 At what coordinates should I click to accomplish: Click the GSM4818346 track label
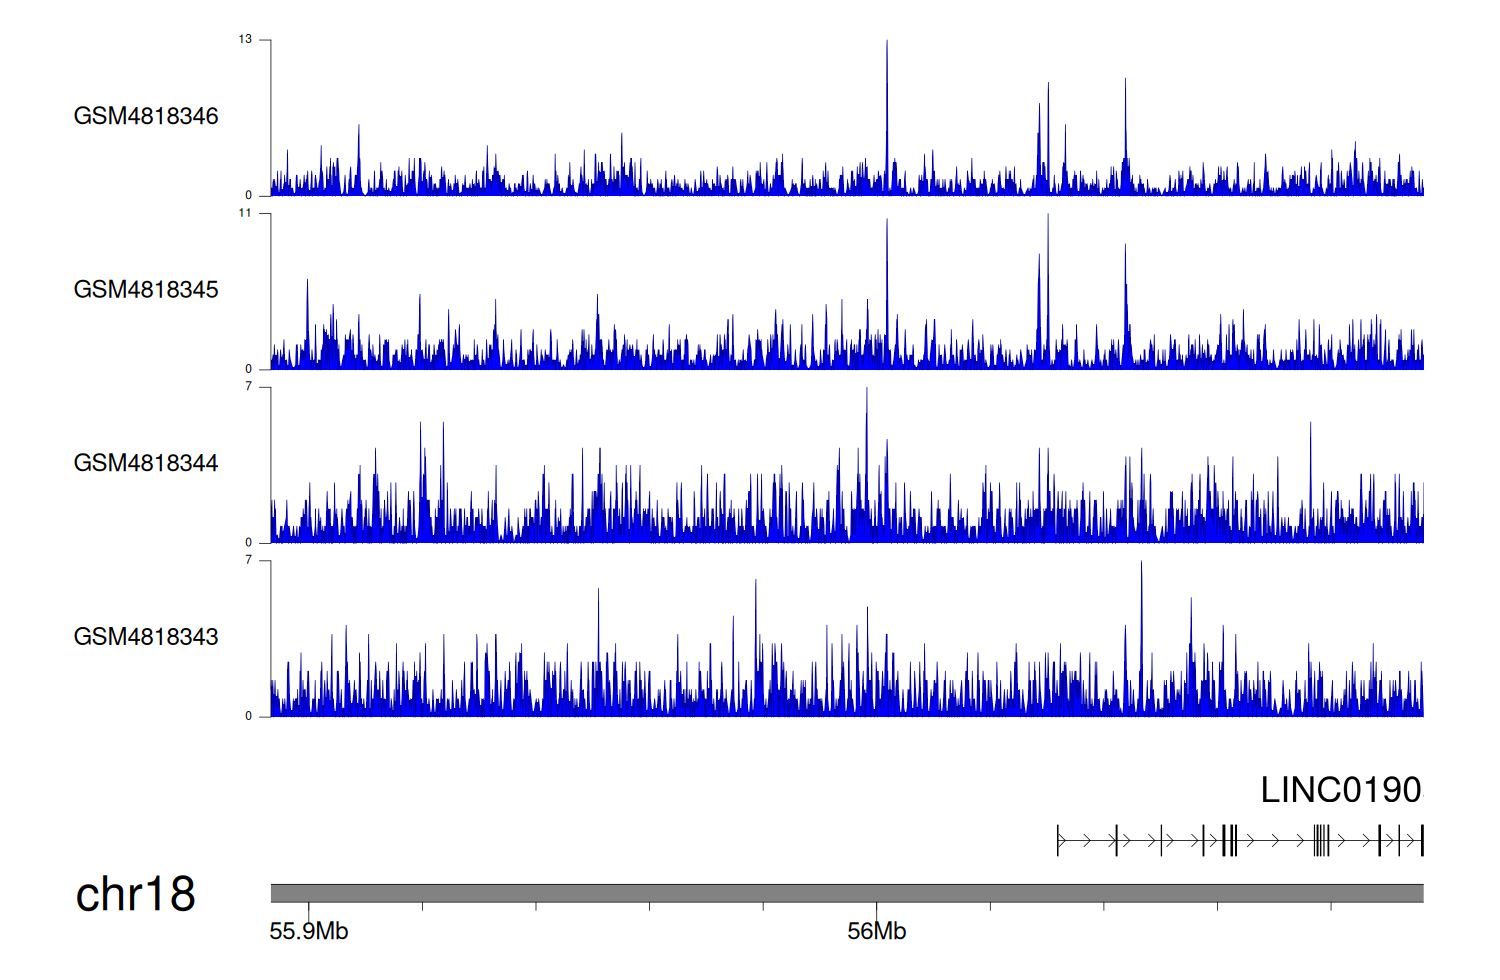point(146,116)
